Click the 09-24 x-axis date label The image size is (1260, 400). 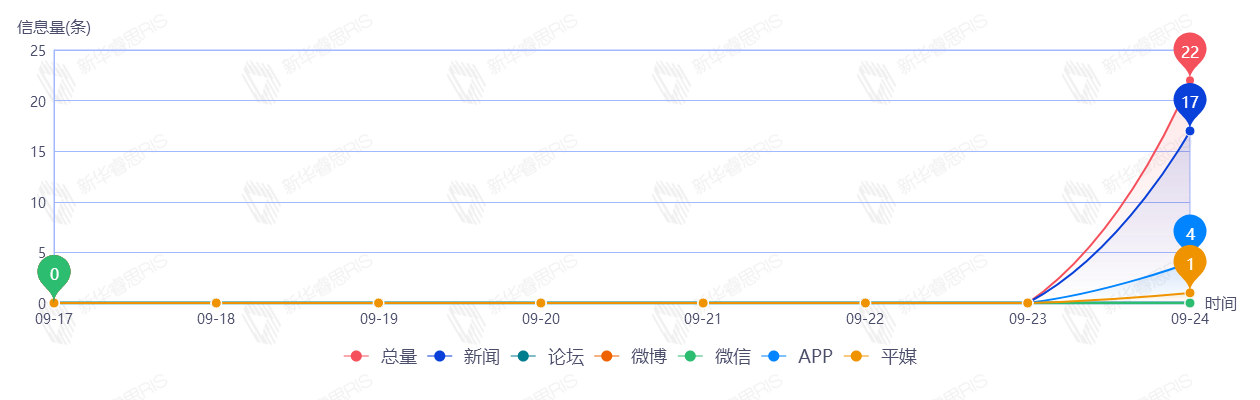click(1190, 320)
